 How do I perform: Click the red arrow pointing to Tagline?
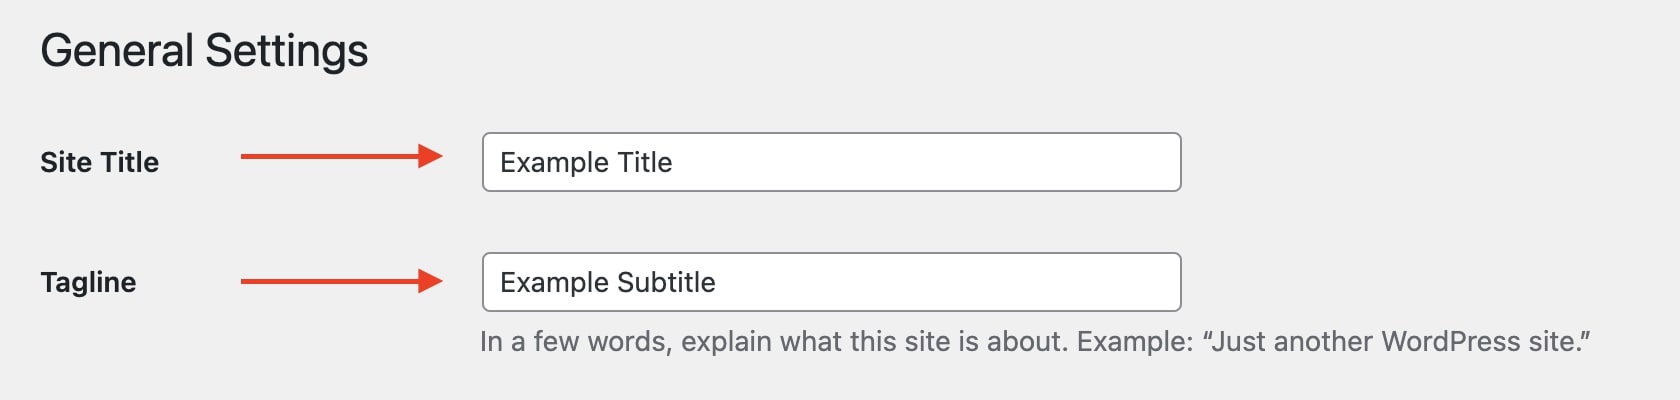pyautogui.click(x=340, y=282)
